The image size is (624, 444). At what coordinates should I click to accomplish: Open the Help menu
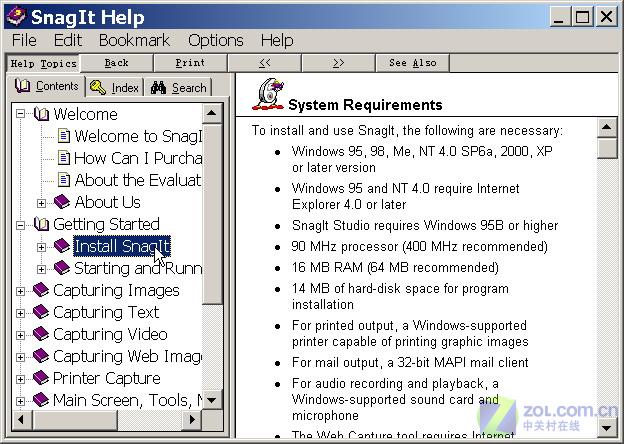277,40
